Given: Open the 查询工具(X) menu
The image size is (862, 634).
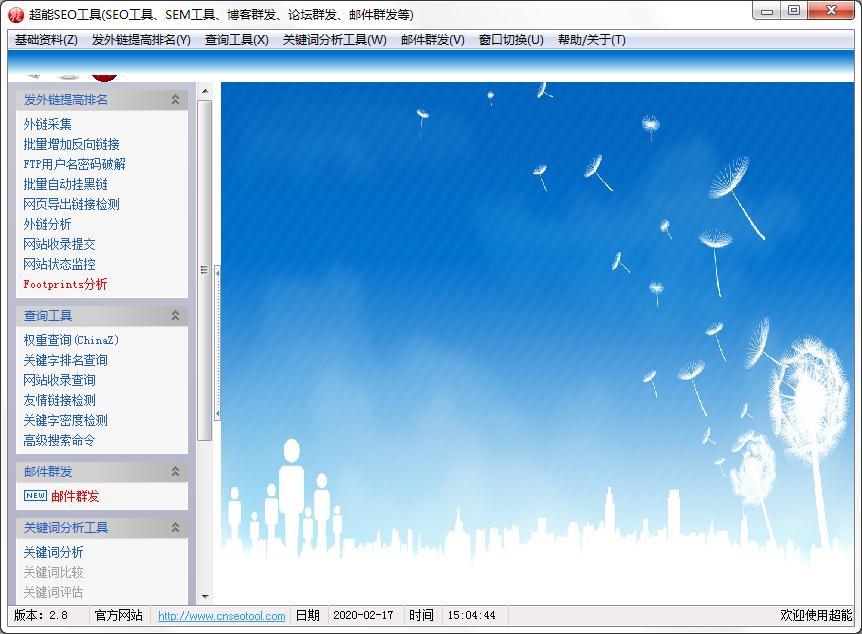Looking at the screenshot, I should (x=236, y=40).
